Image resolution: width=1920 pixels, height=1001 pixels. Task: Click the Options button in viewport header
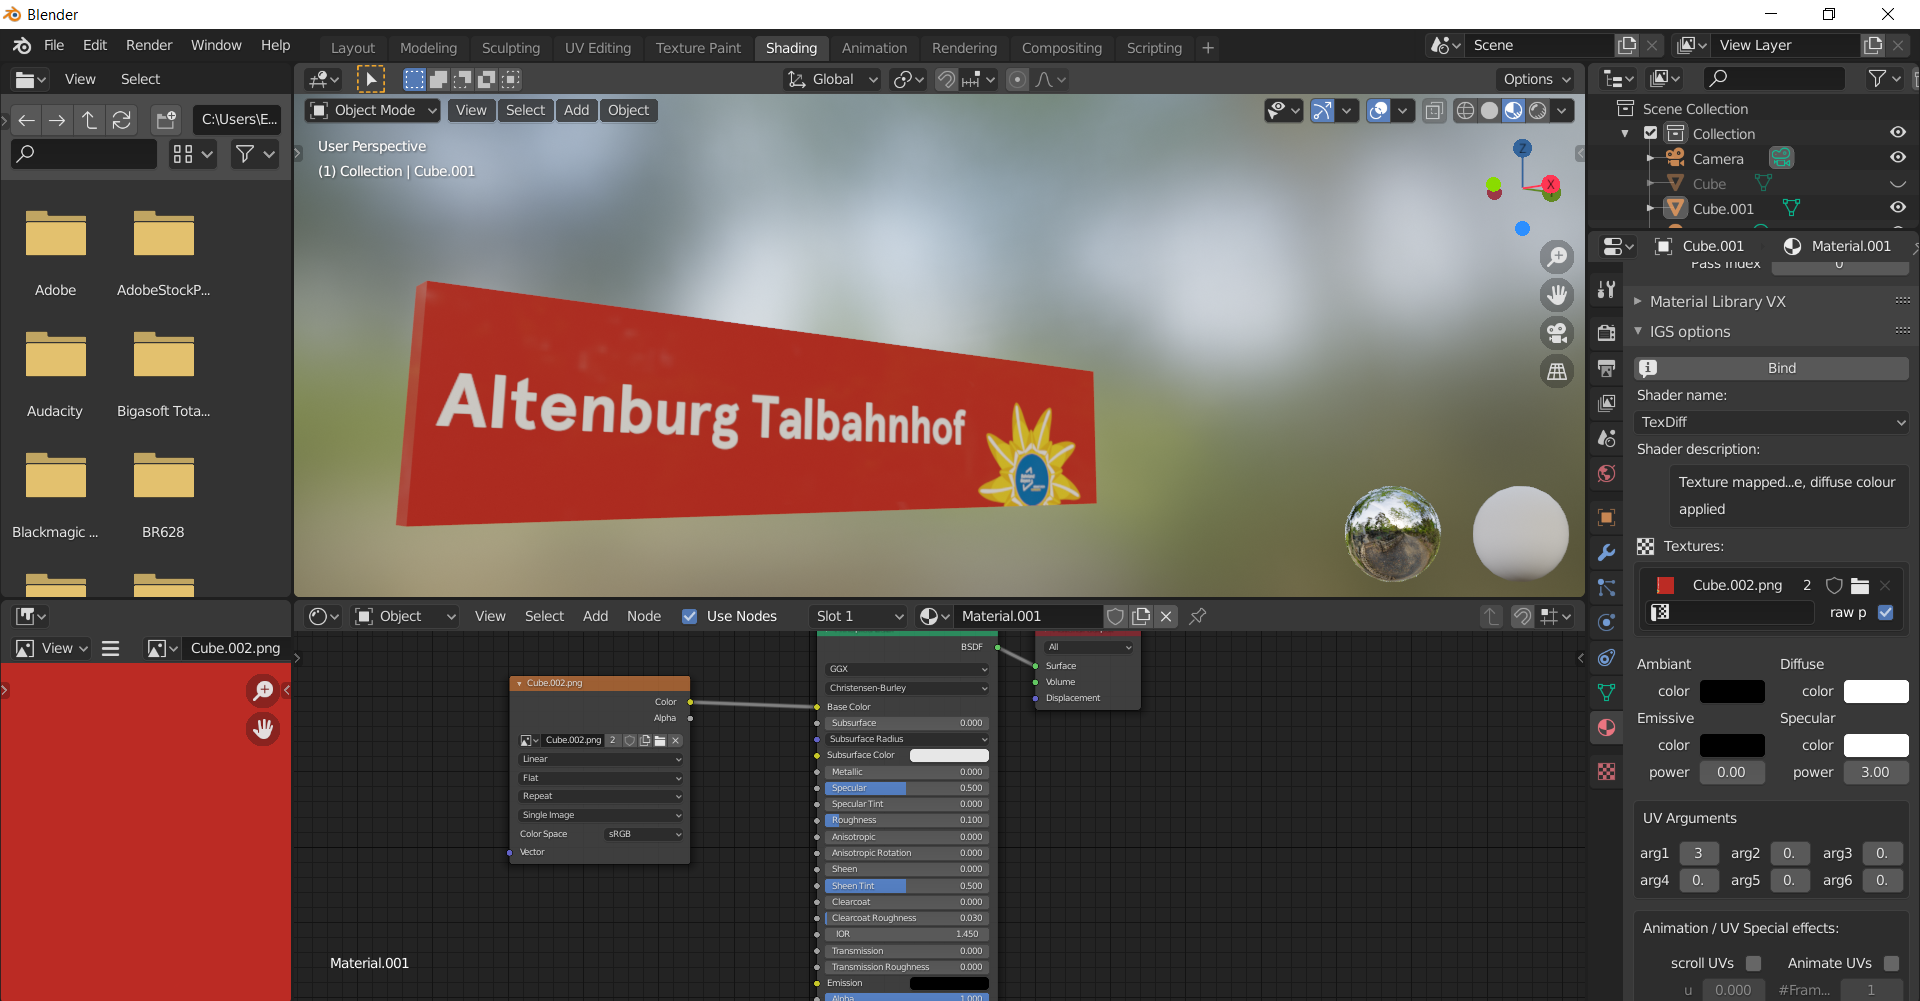(x=1536, y=79)
